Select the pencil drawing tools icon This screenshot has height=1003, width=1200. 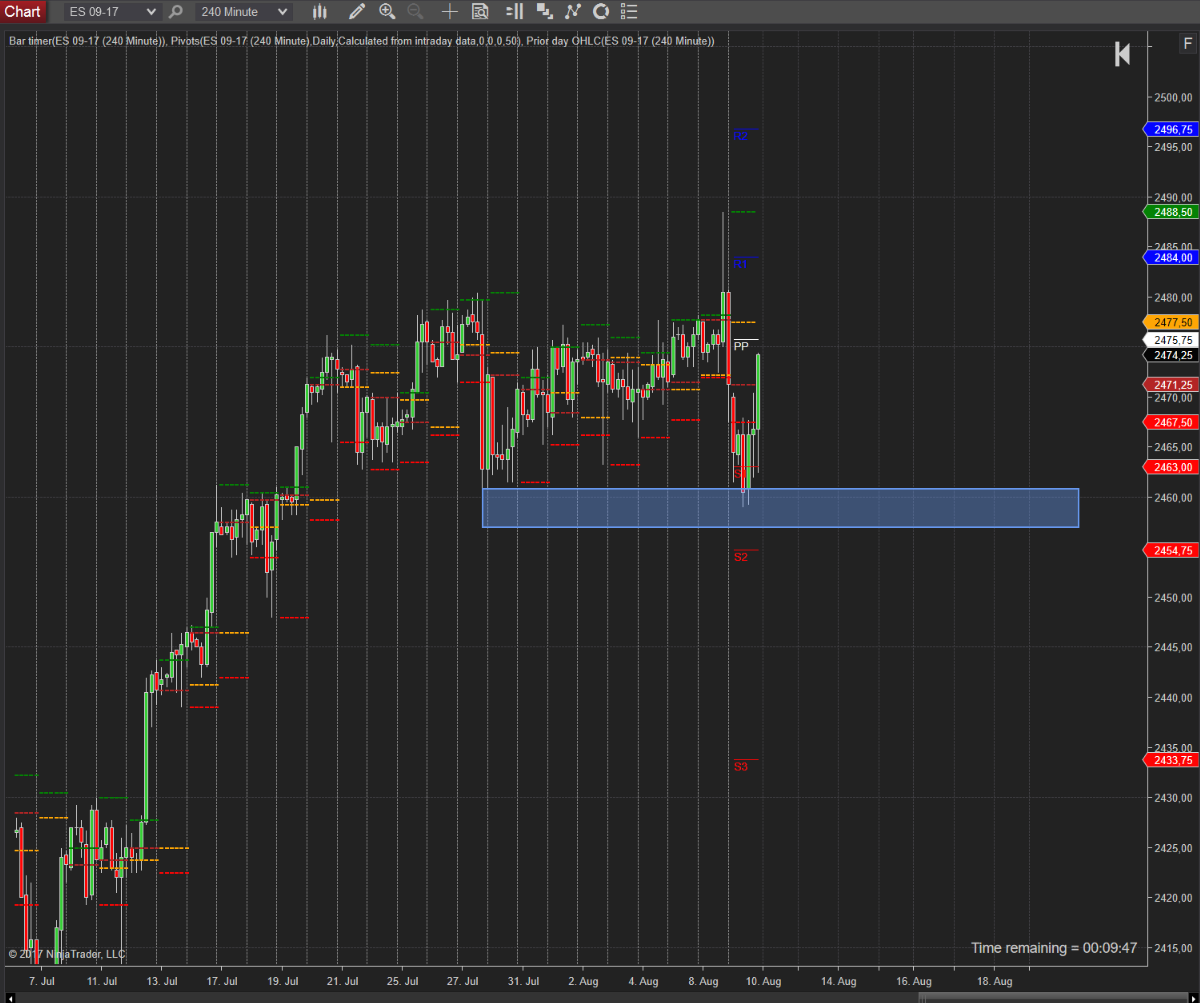(x=357, y=12)
